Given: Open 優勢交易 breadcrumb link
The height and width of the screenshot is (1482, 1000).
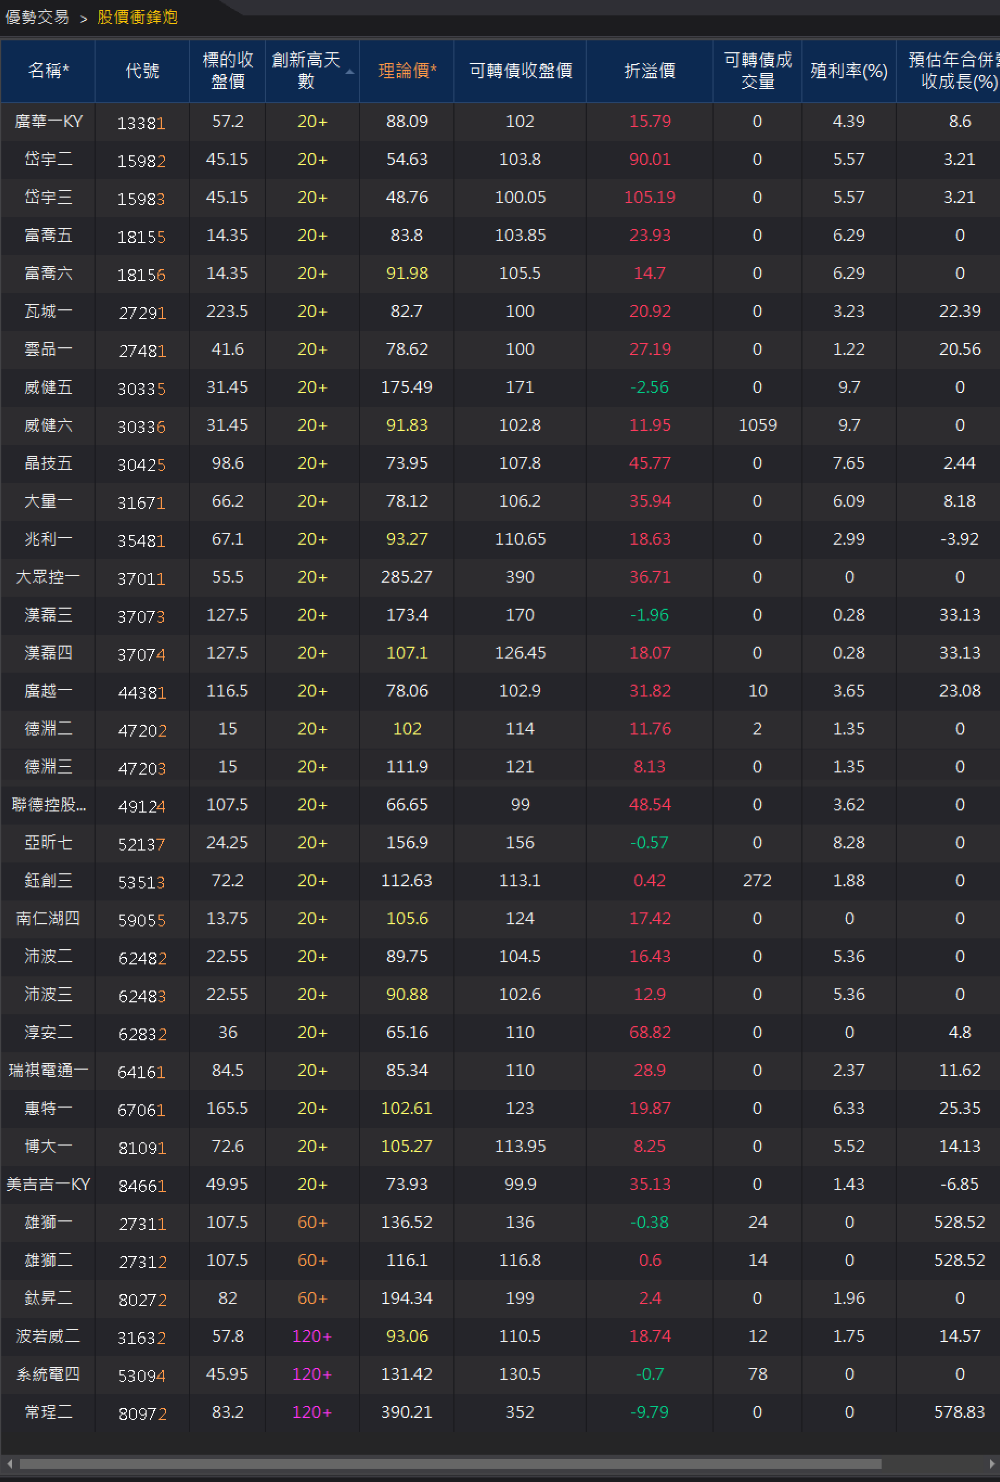Looking at the screenshot, I should (x=37, y=17).
